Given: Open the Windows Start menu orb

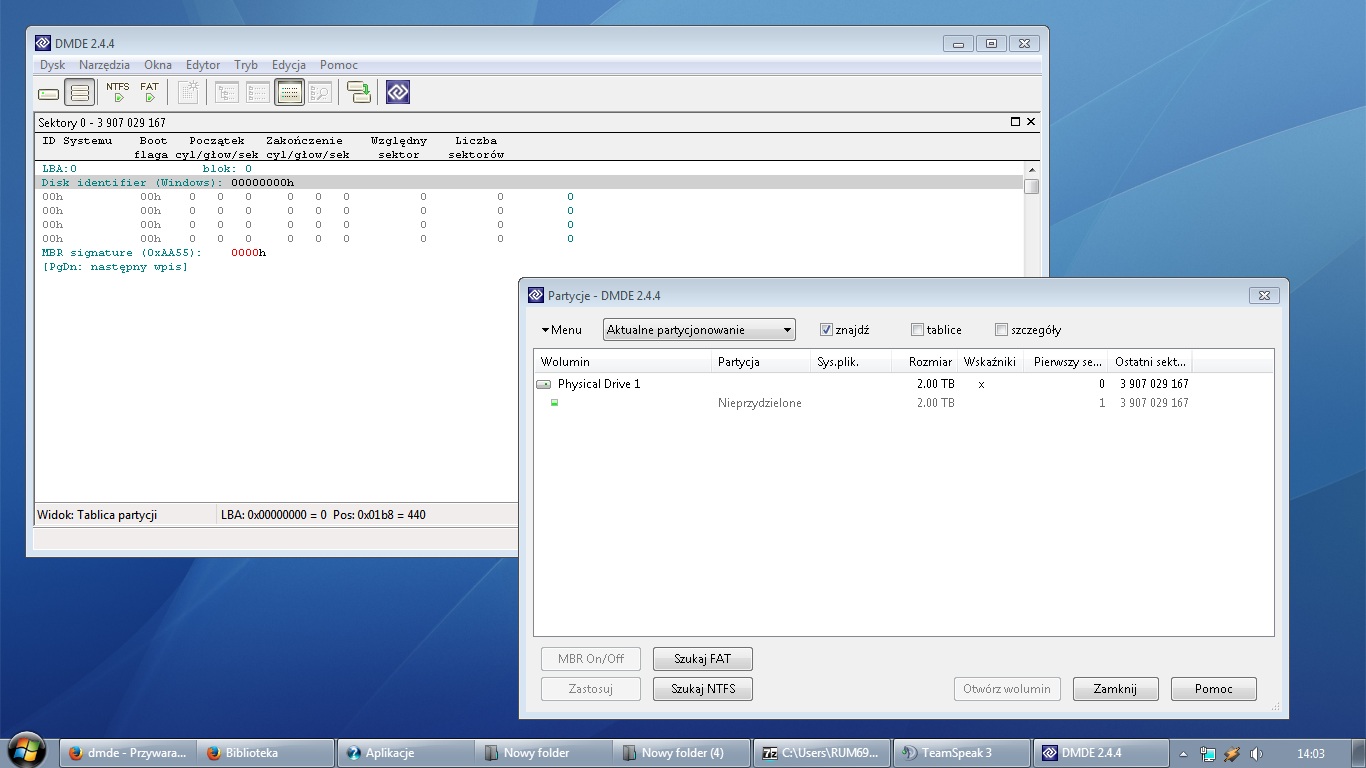Looking at the screenshot, I should [x=26, y=751].
